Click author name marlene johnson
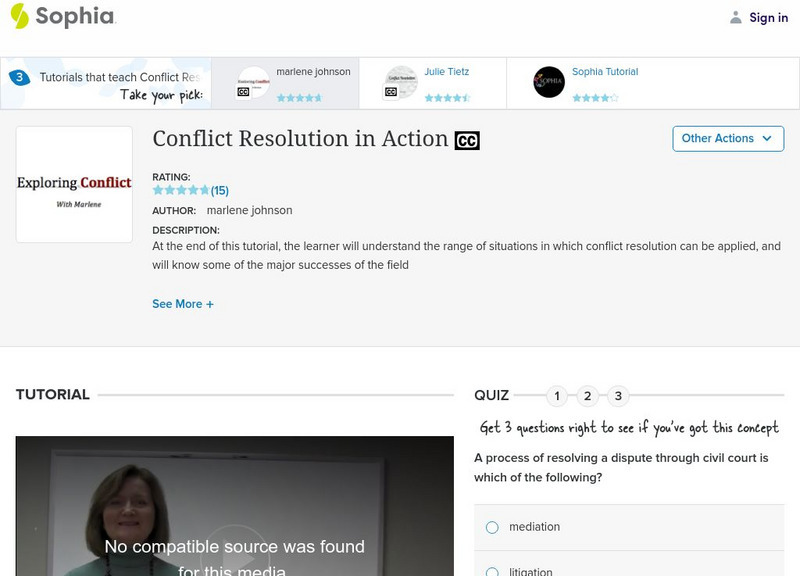The image size is (800, 576). tap(249, 210)
